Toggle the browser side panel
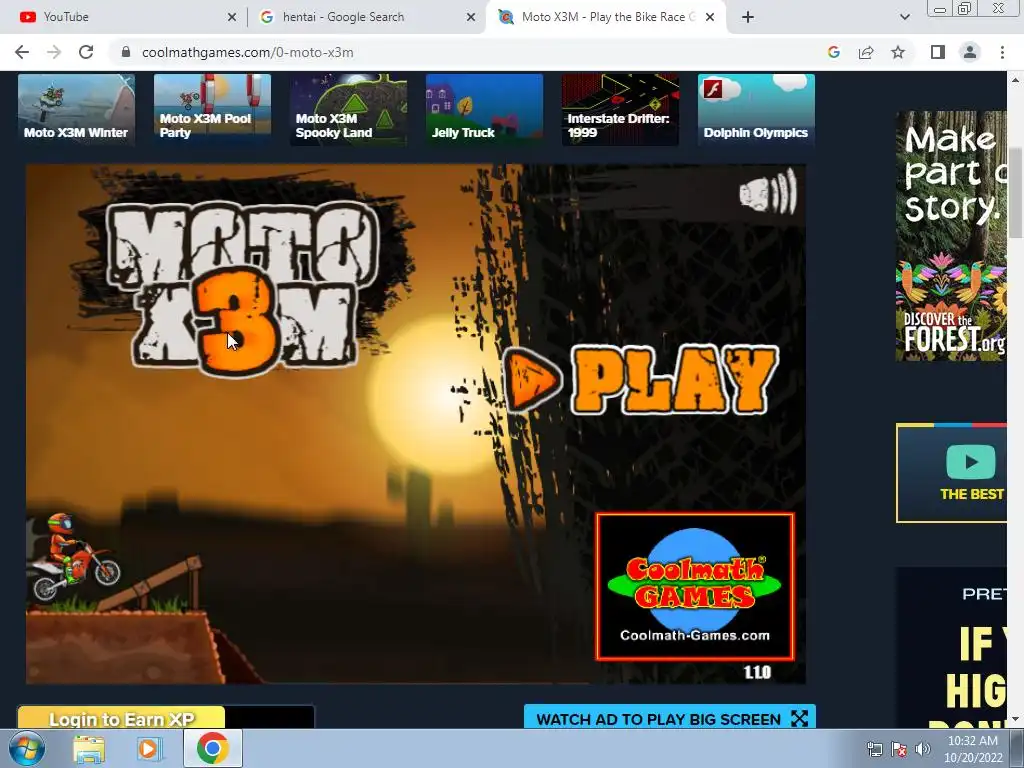 click(x=938, y=52)
